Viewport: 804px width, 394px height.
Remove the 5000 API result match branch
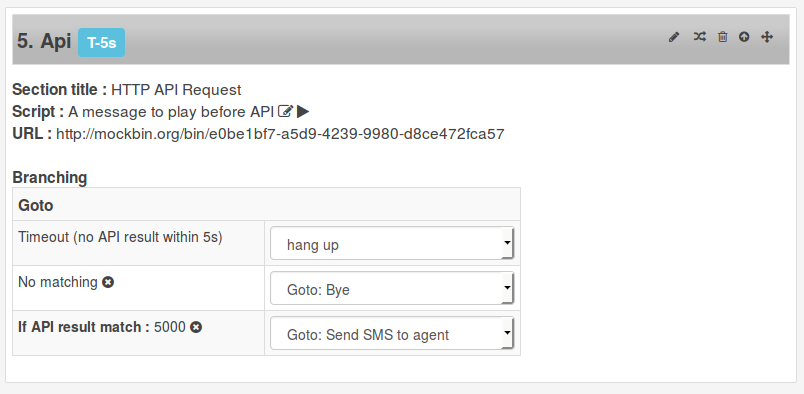point(196,327)
